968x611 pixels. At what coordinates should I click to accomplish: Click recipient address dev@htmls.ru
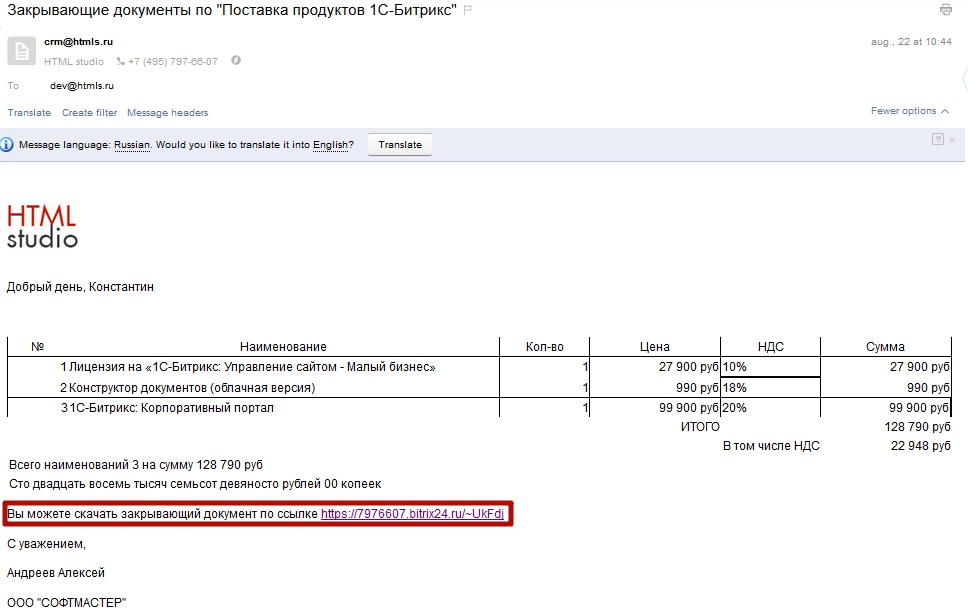coord(82,86)
